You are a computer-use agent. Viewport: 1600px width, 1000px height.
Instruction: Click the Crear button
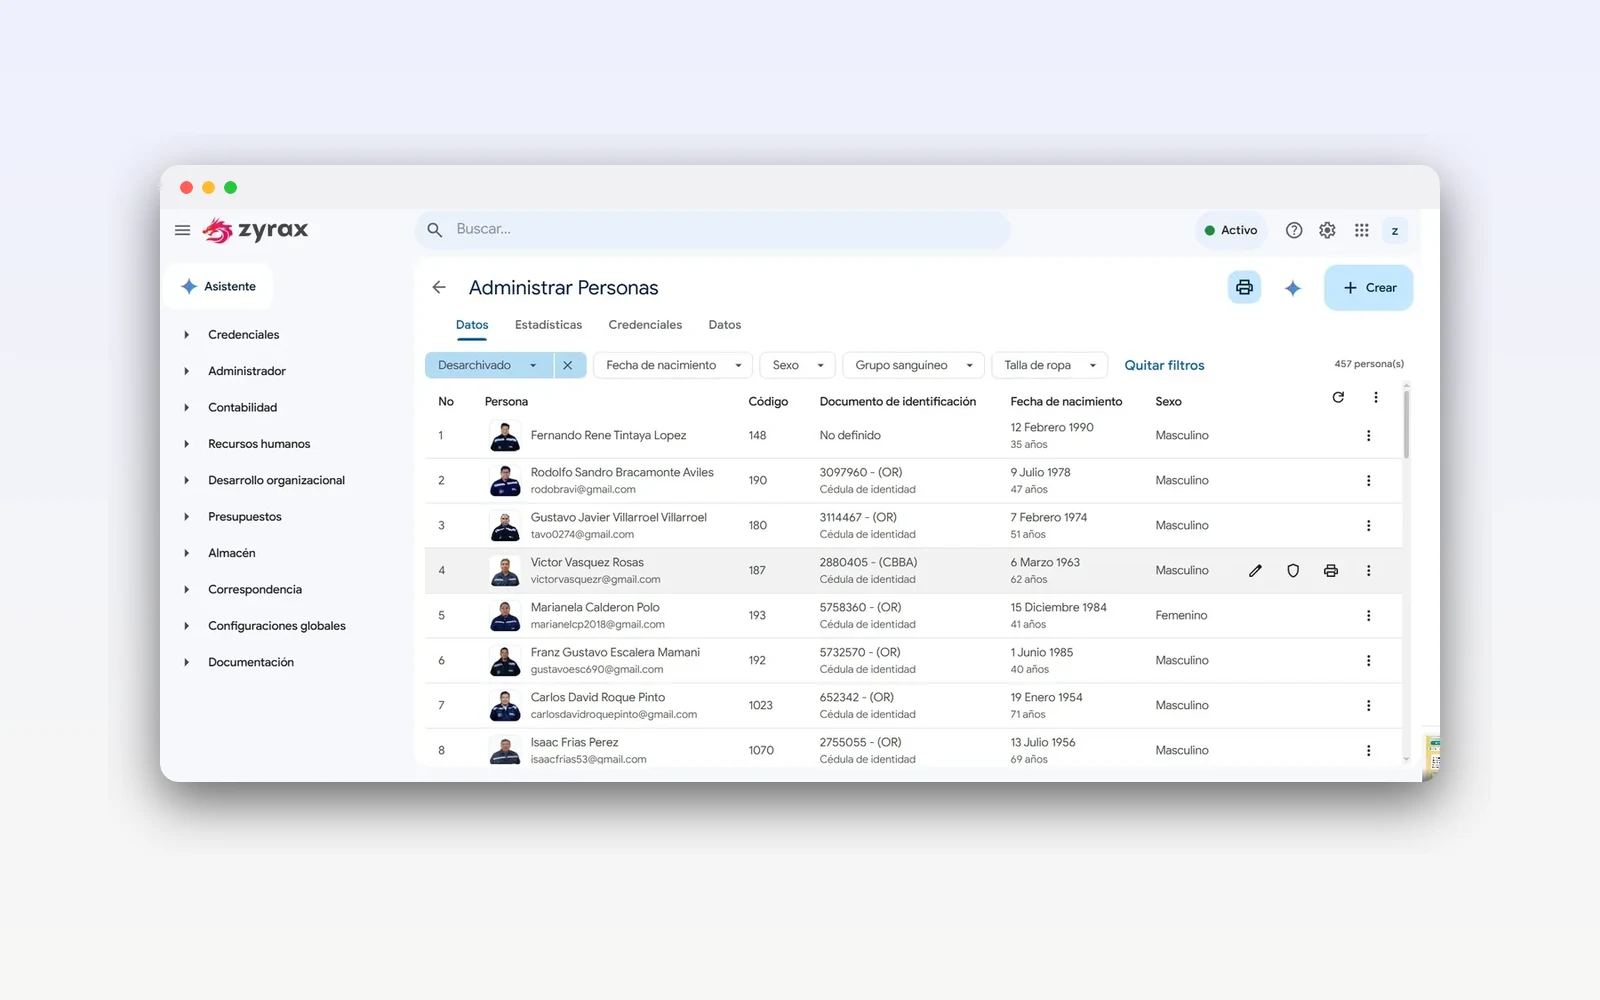tap(1368, 288)
